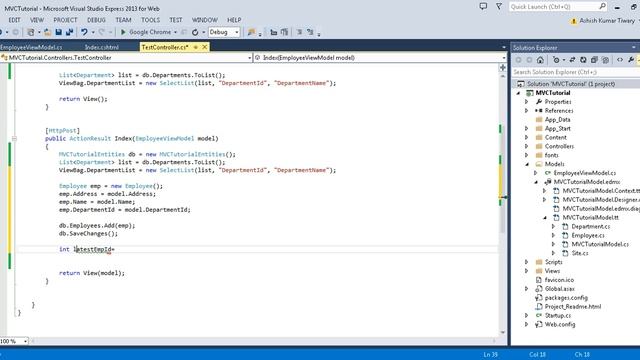This screenshot has height=360, width=640.
Task: Expand the Properties node
Action: point(527,102)
